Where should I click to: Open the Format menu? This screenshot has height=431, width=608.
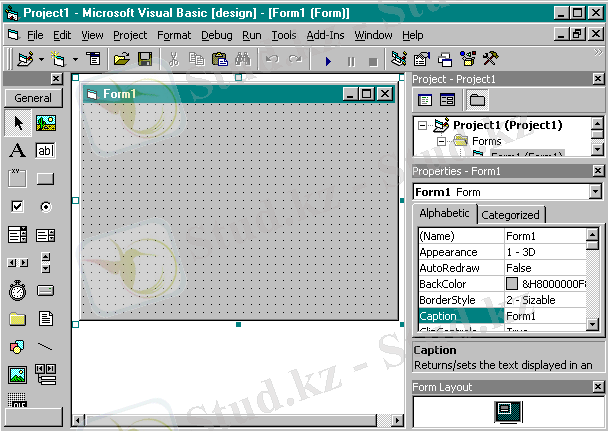coord(174,35)
